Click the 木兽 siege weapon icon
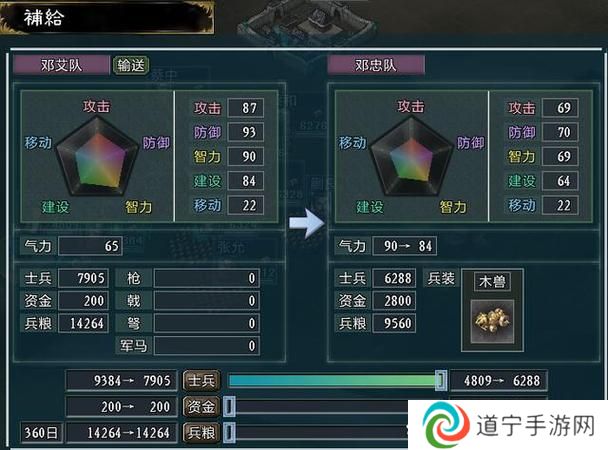The image size is (608, 450). coord(492,322)
